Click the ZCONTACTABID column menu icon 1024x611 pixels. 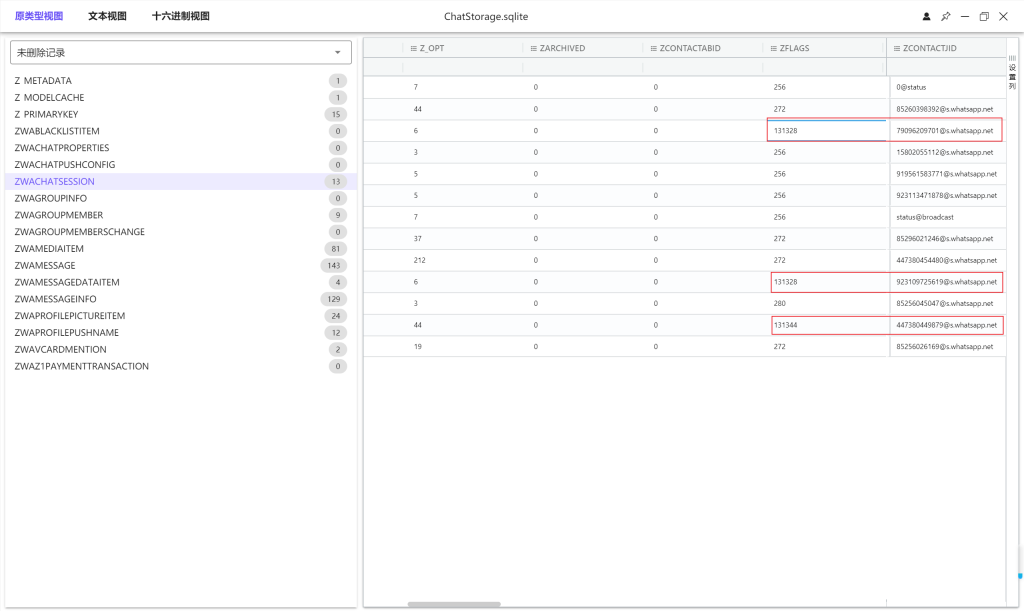click(x=654, y=48)
